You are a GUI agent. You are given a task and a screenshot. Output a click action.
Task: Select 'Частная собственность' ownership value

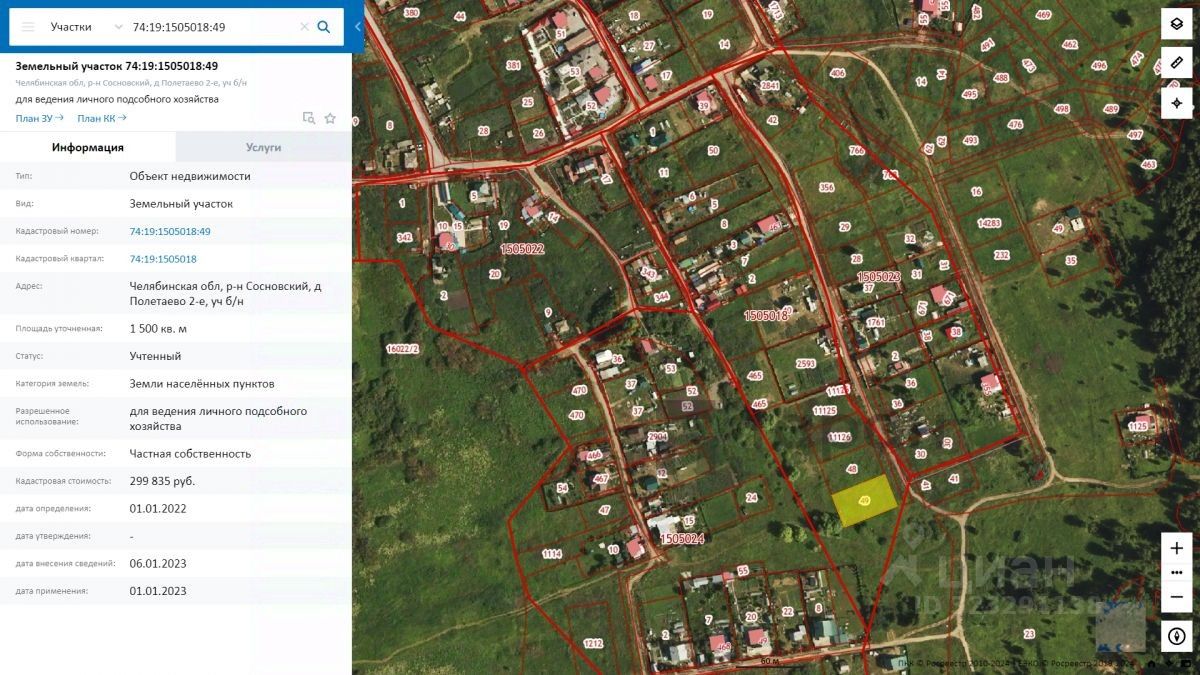pyautogui.click(x=190, y=453)
